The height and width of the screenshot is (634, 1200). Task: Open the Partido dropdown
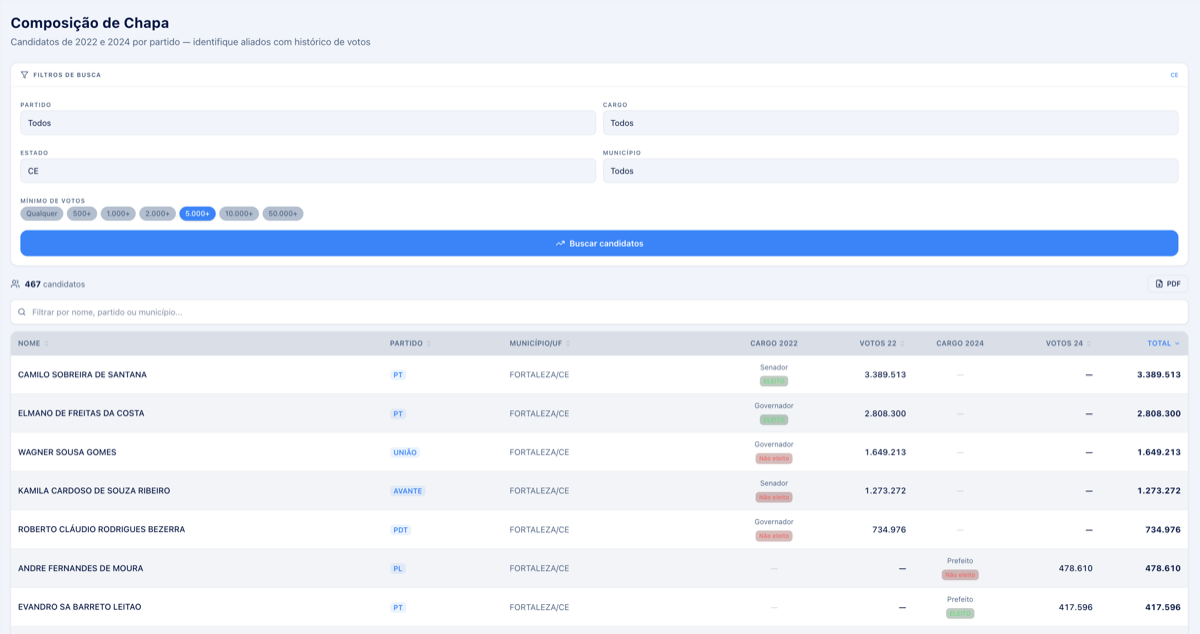point(308,123)
